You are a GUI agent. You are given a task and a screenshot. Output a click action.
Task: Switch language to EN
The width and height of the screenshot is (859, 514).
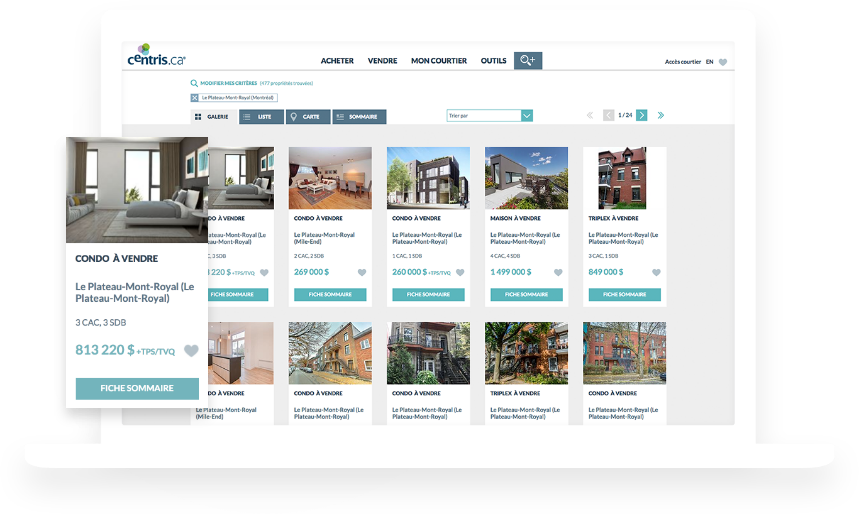(709, 62)
